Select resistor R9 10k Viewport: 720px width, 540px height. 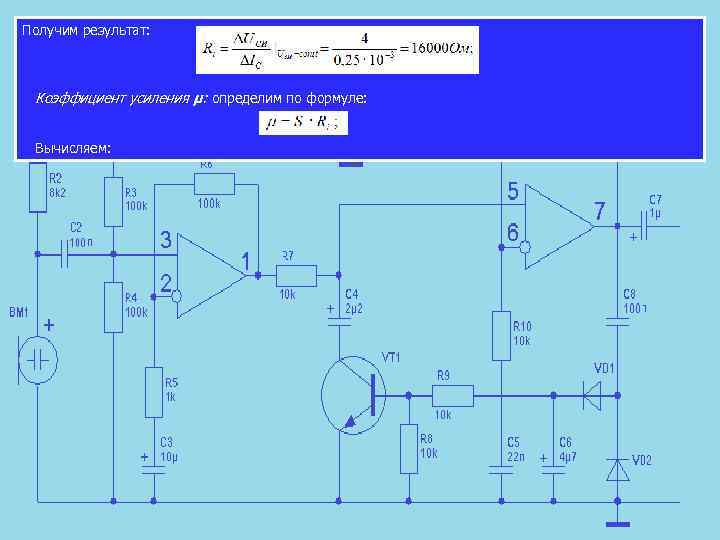click(x=453, y=396)
